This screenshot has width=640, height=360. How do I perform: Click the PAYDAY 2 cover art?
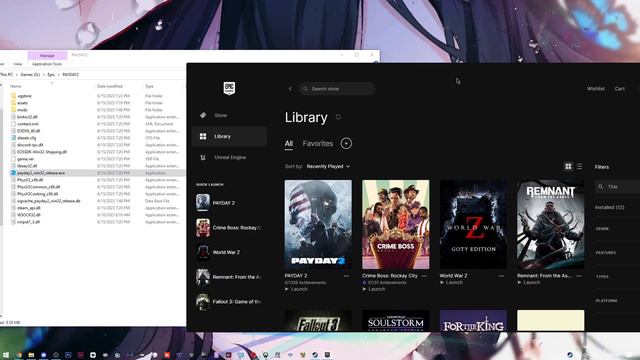[x=318, y=224]
